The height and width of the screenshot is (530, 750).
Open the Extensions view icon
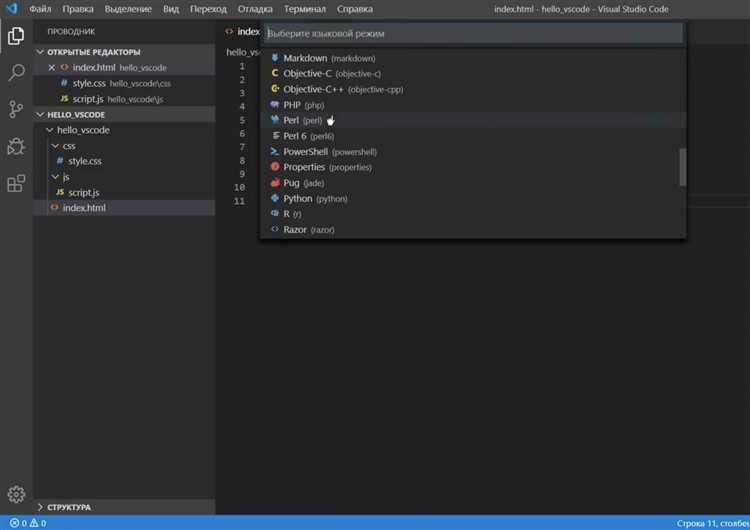click(16, 184)
